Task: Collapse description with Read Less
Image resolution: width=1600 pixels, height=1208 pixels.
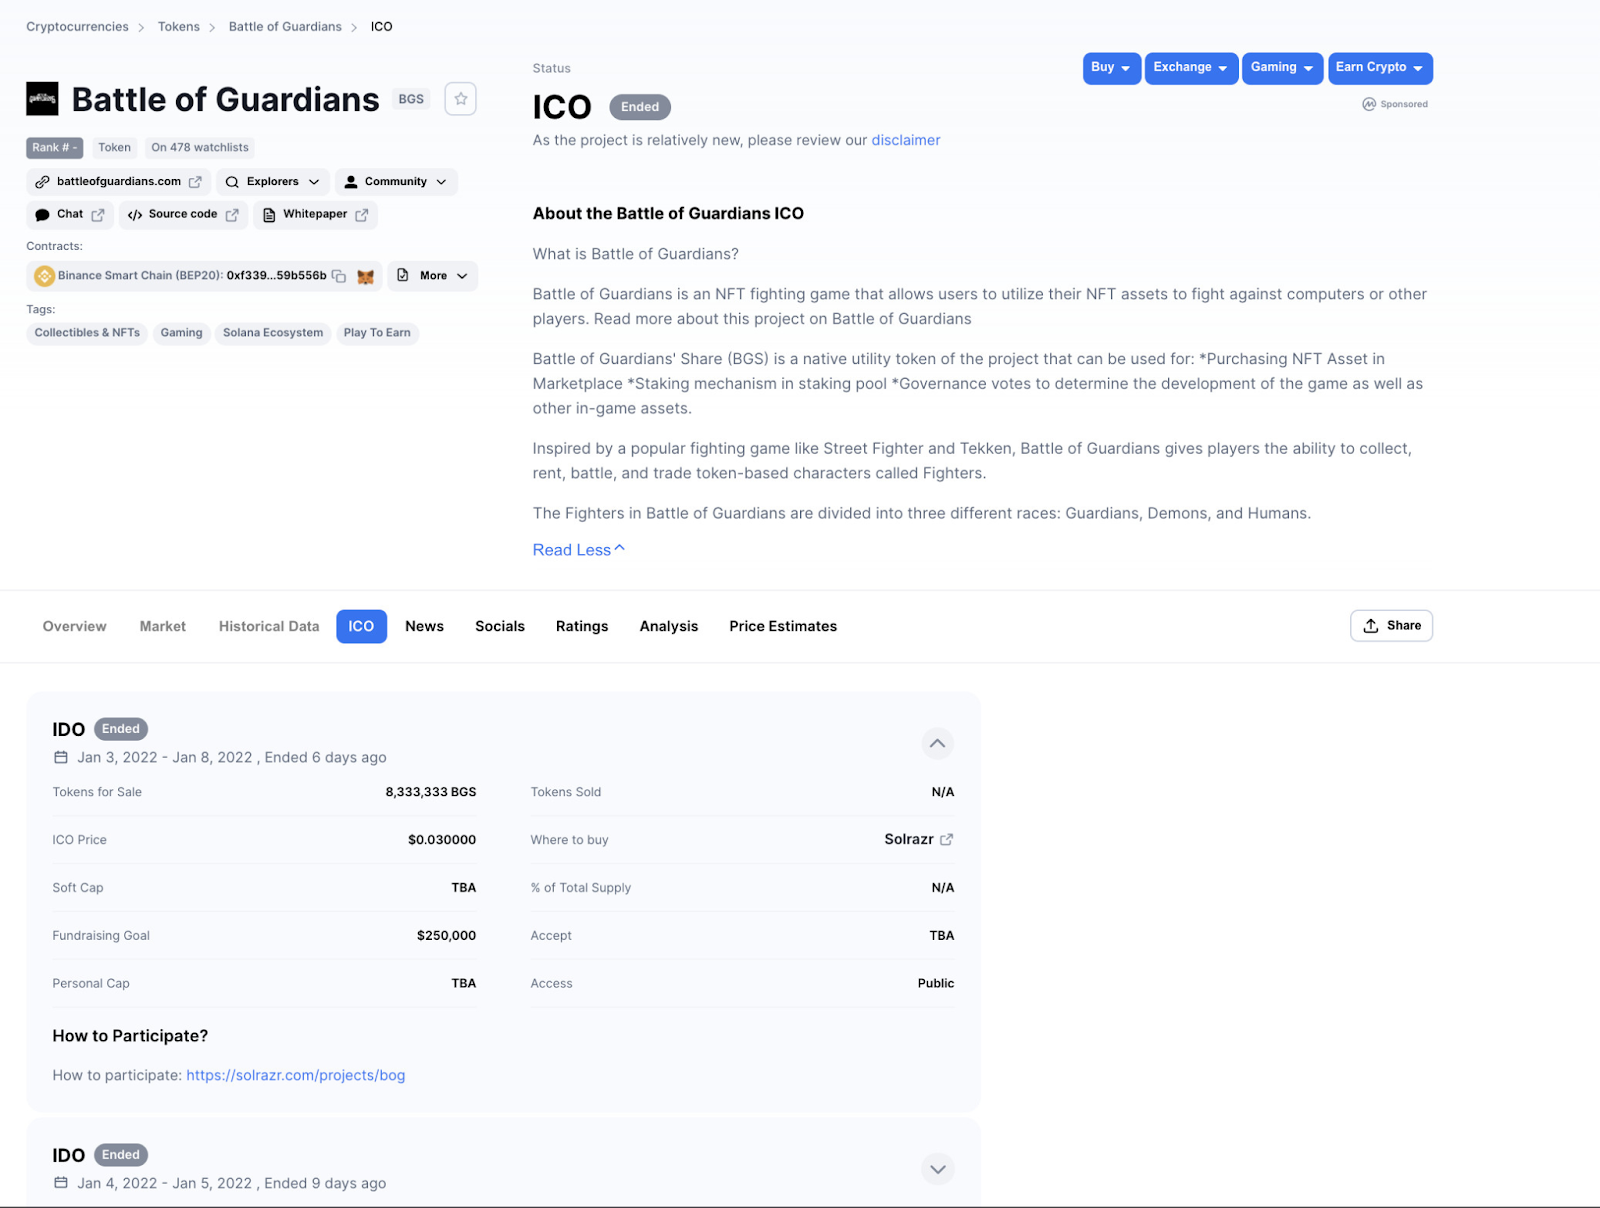Action: click(579, 550)
